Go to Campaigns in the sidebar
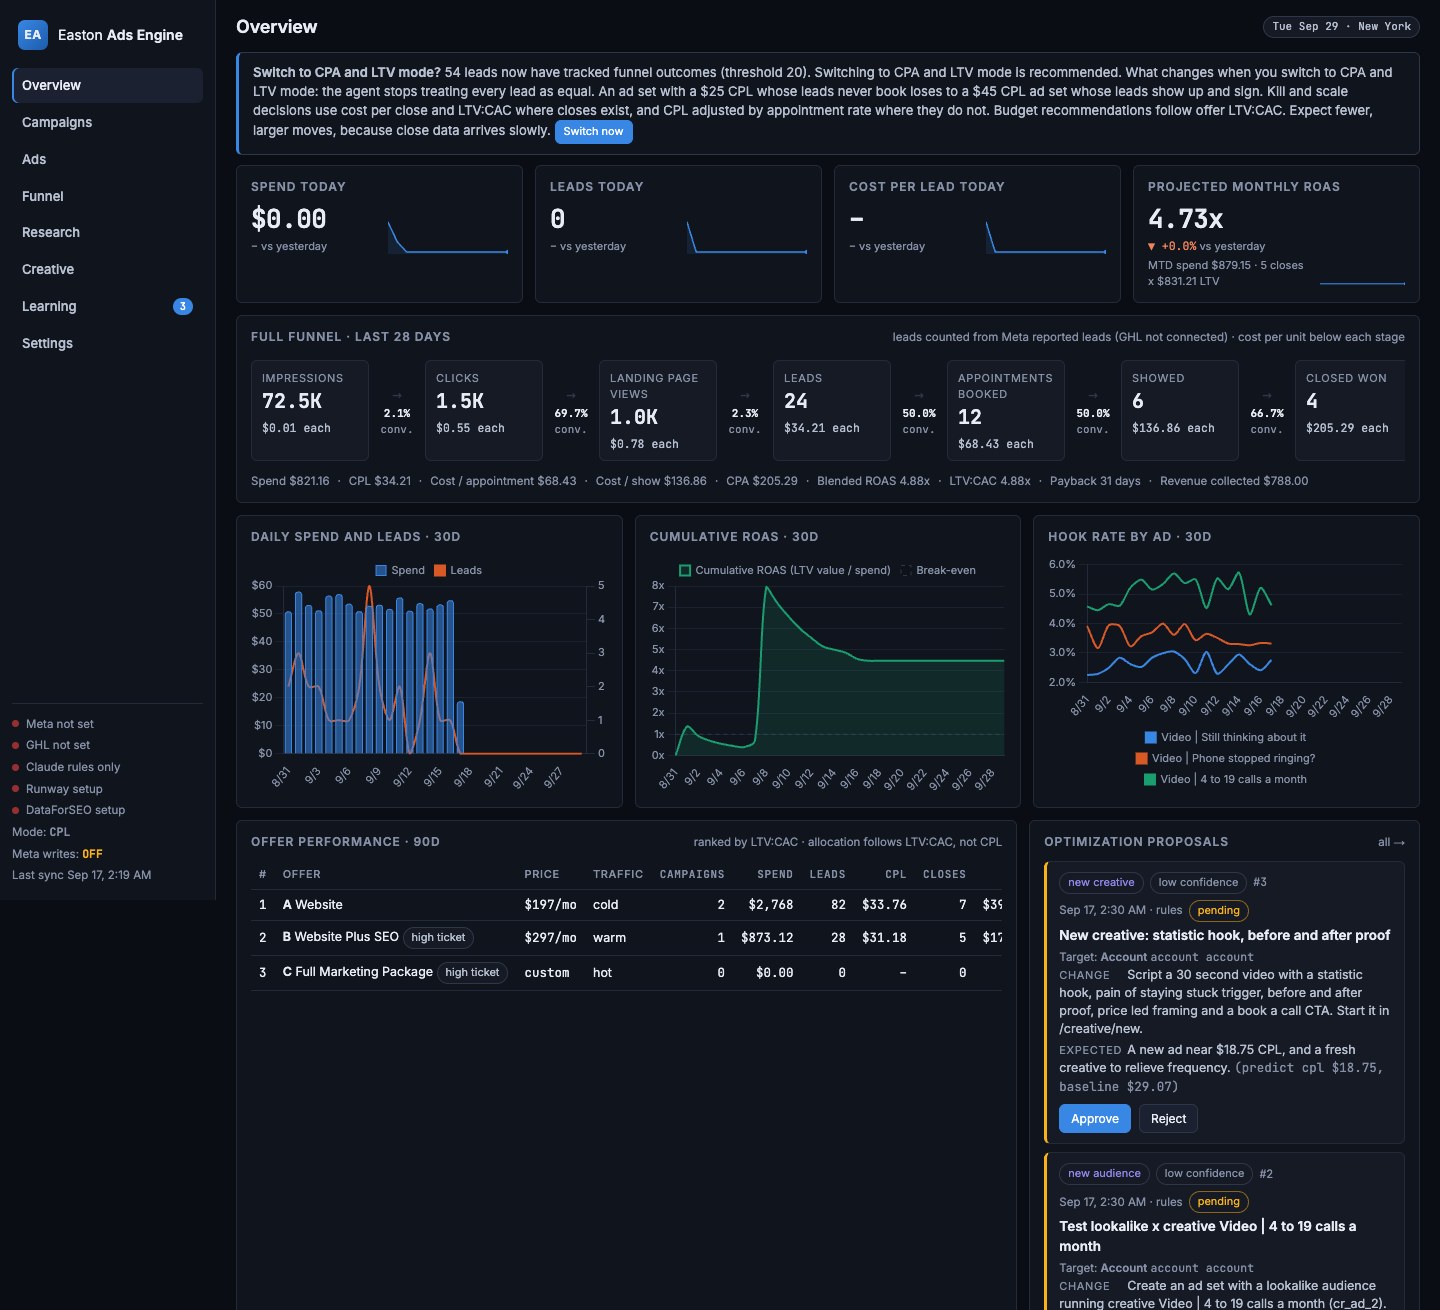The image size is (1440, 1310). tap(108, 122)
